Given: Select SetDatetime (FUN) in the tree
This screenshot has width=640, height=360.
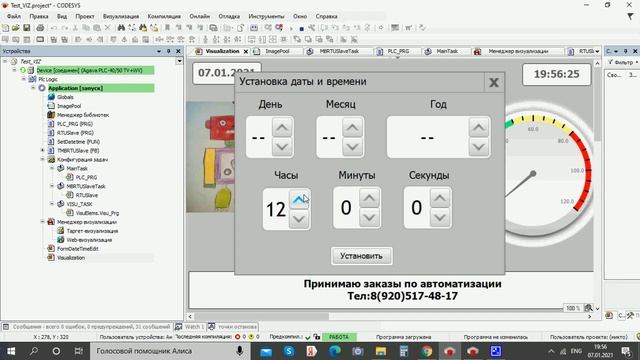Looking at the screenshot, I should point(78,142).
